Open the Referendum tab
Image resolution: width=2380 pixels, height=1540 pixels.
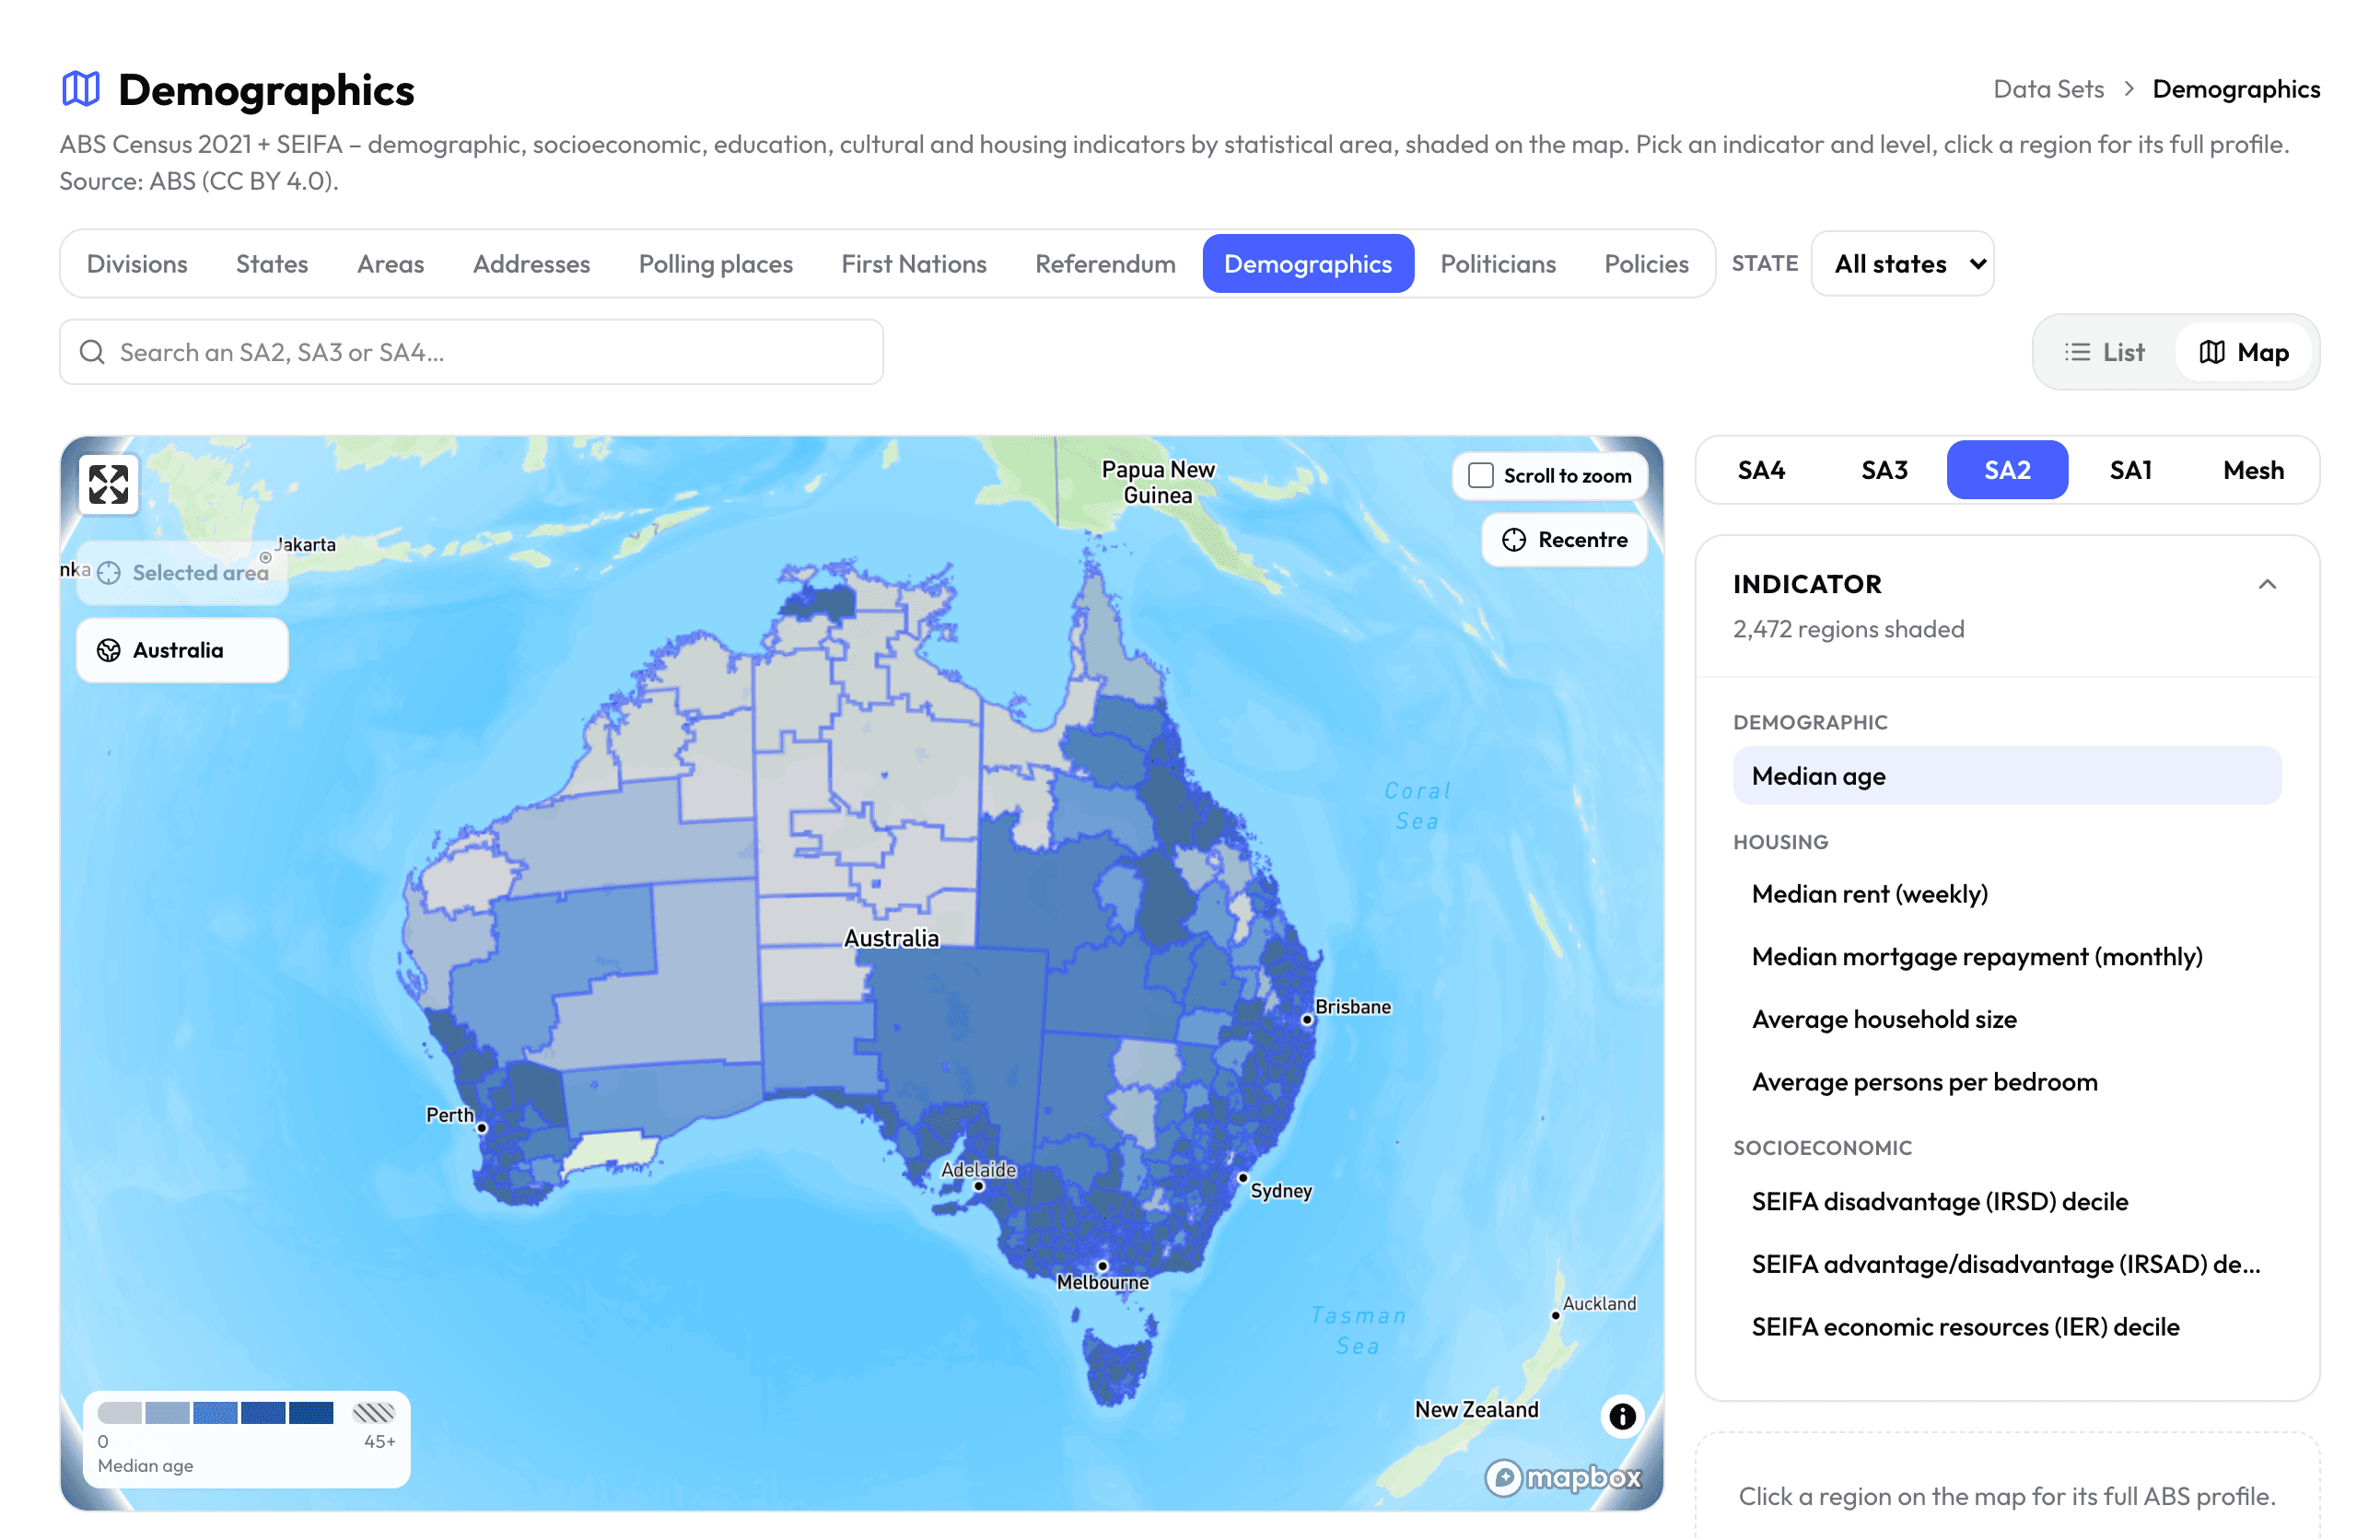pyautogui.click(x=1105, y=264)
